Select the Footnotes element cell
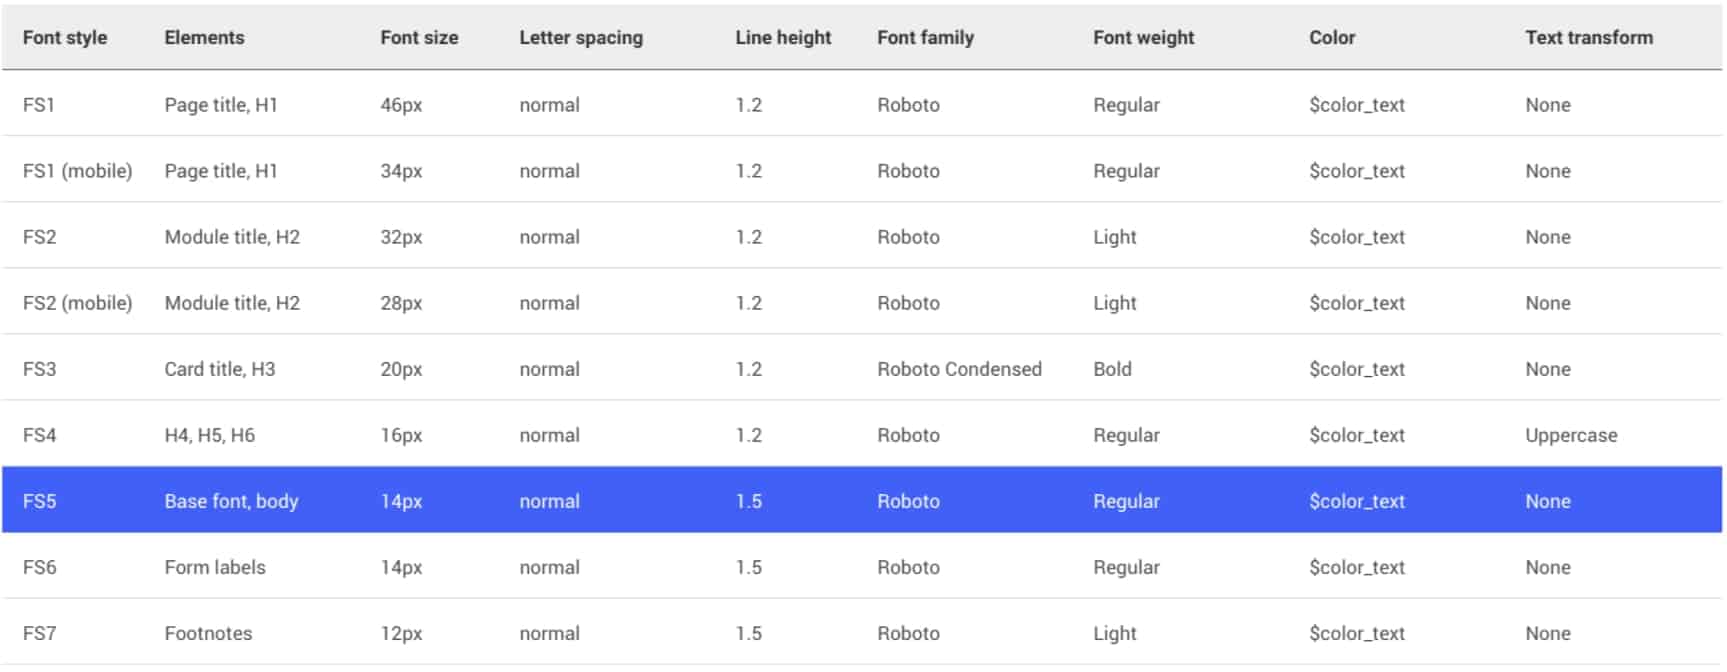The image size is (1727, 672). pos(208,633)
